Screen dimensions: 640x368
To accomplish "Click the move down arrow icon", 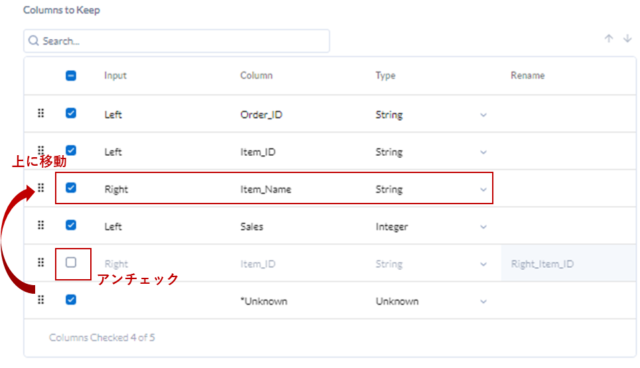I will pos(627,38).
